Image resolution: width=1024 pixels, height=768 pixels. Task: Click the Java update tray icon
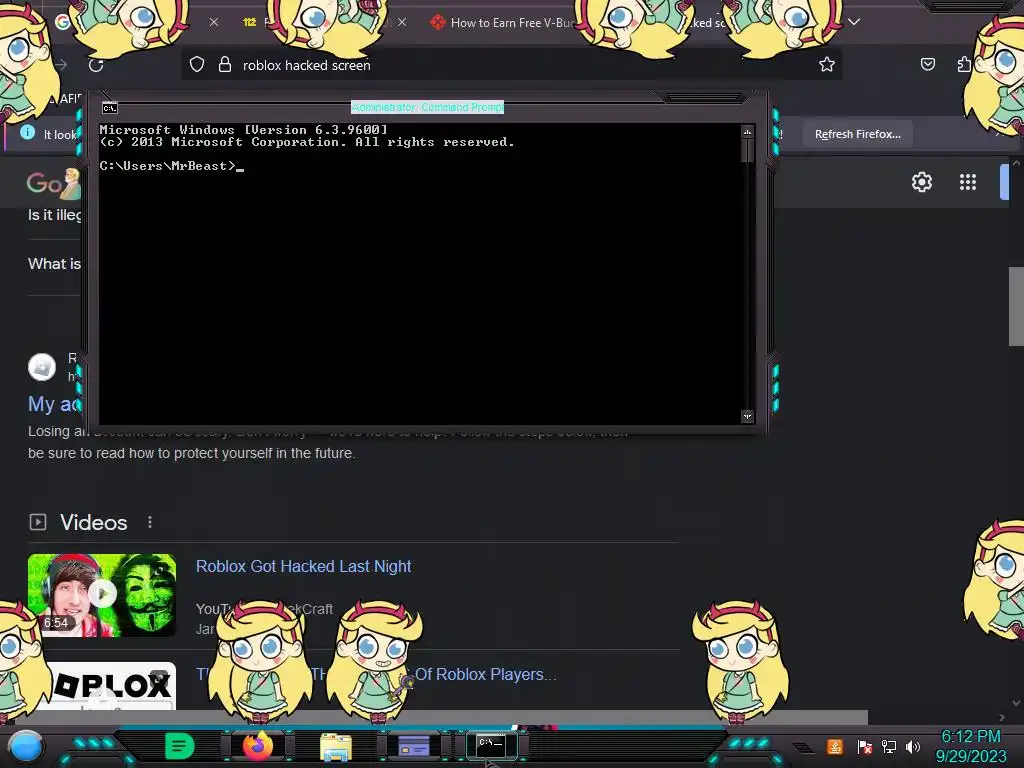coord(835,746)
